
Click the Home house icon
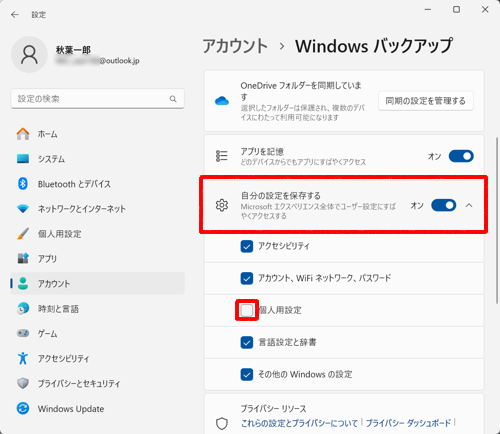23,134
